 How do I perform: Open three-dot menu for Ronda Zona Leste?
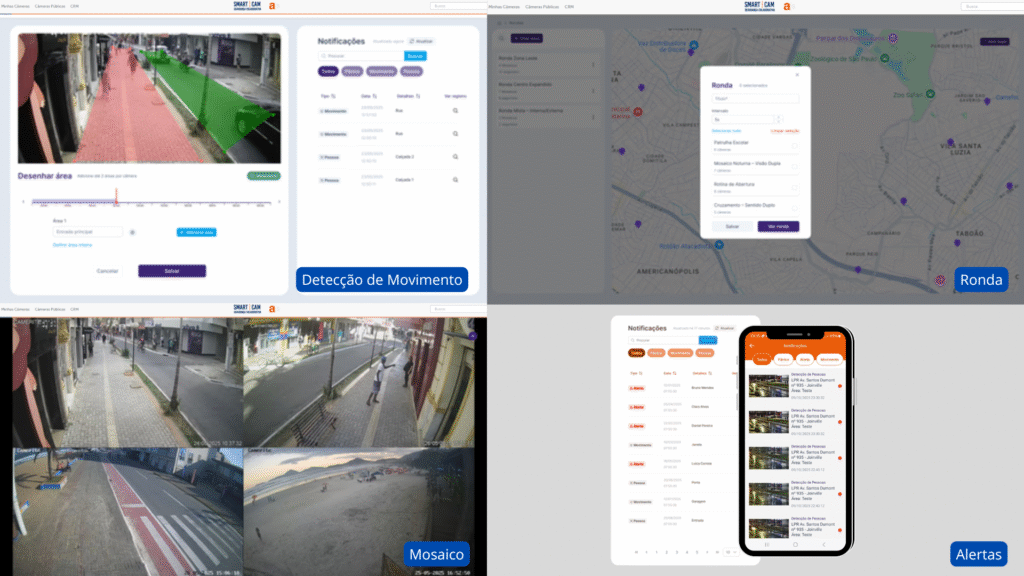click(x=593, y=65)
